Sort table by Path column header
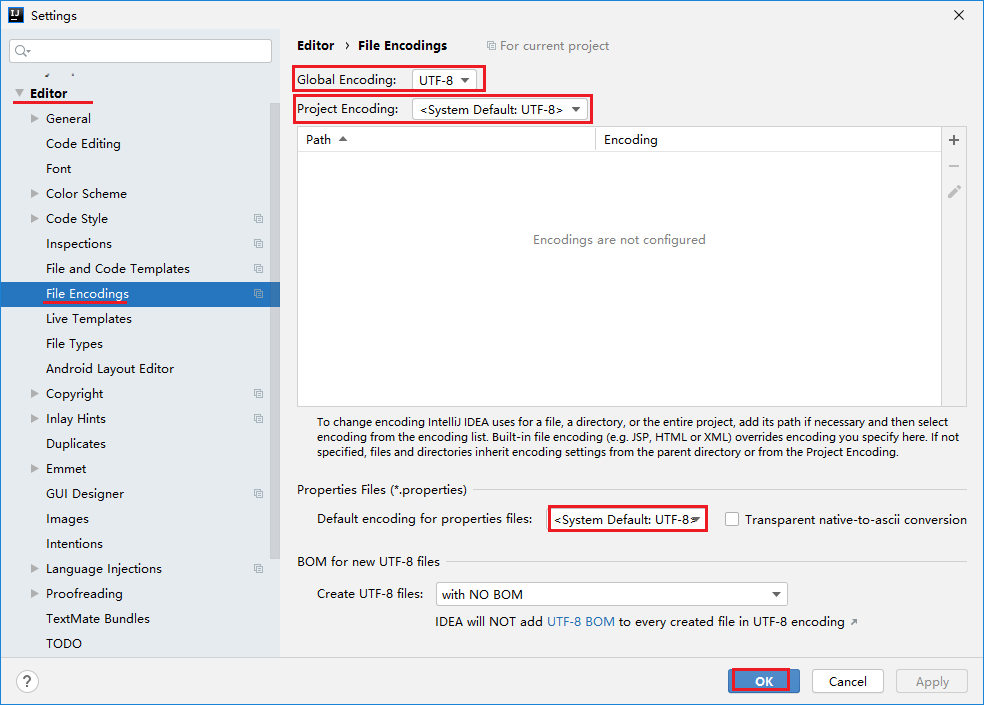 [446, 139]
